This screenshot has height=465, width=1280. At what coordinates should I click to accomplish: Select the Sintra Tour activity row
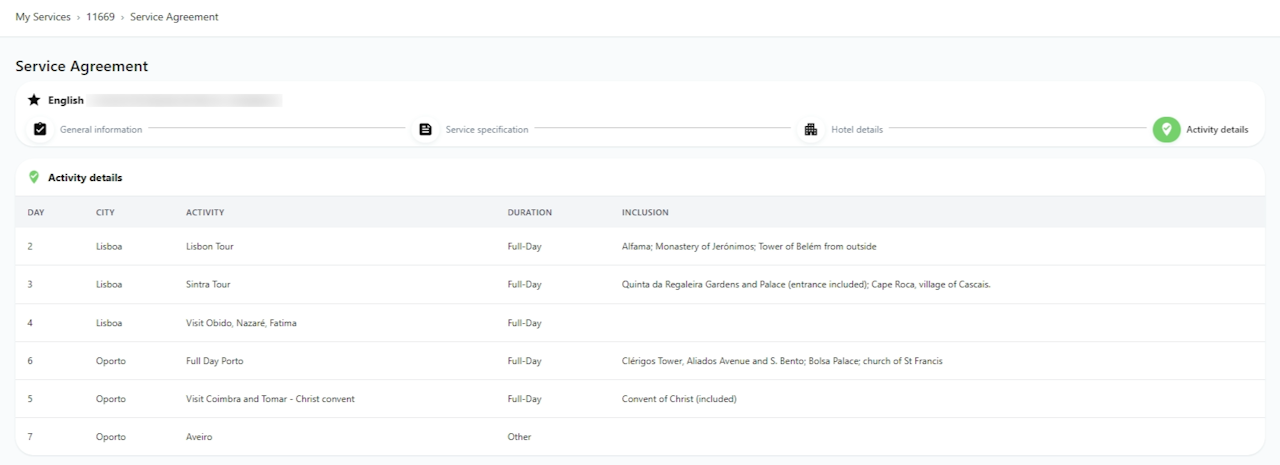pos(208,284)
